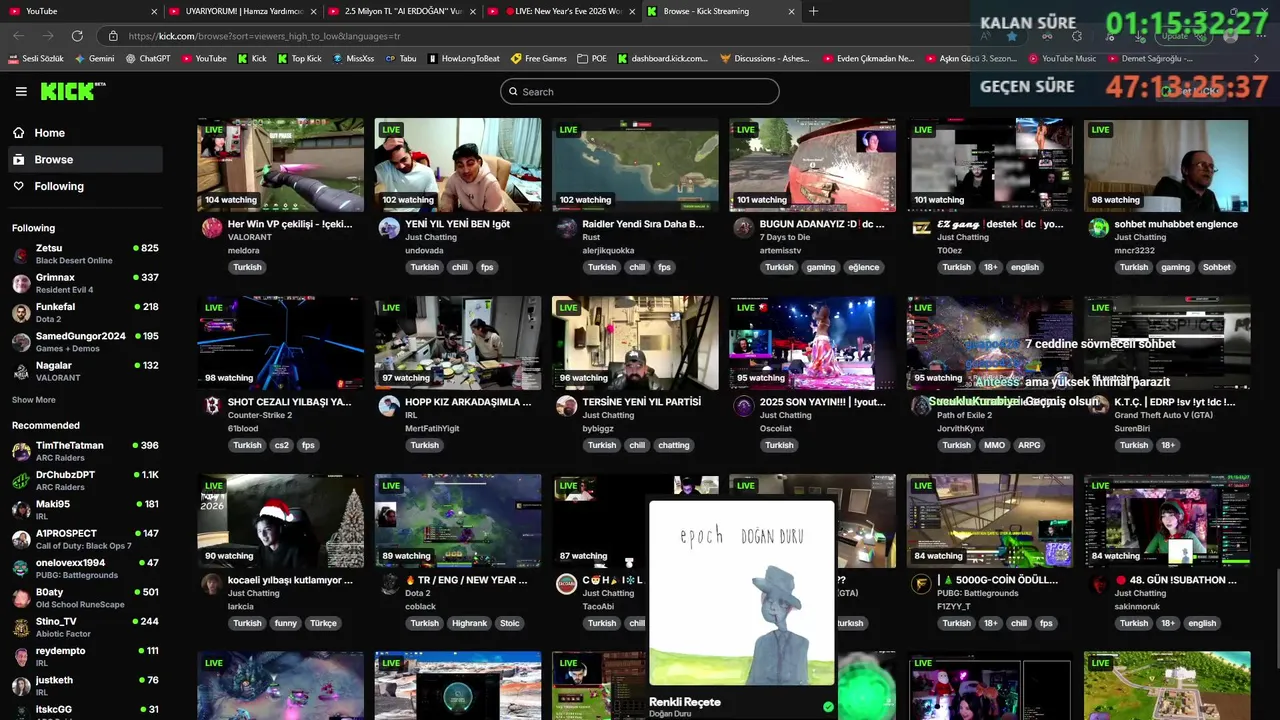Screen dimensions: 1280x720
Task: Click SamedGungor2024's avatar in sidebar
Action: click(21, 342)
